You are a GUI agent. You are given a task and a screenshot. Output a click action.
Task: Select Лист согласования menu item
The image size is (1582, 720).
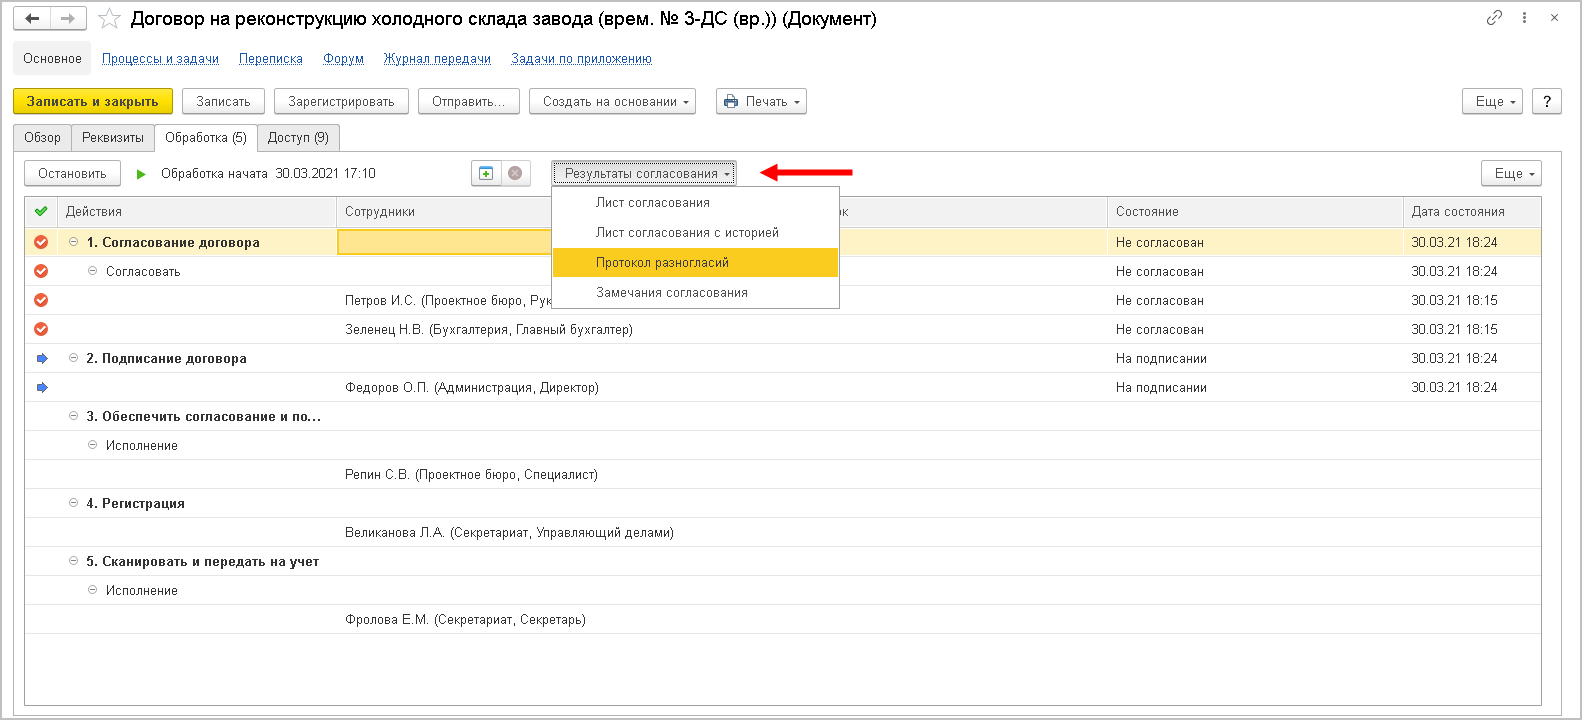[x=695, y=202]
